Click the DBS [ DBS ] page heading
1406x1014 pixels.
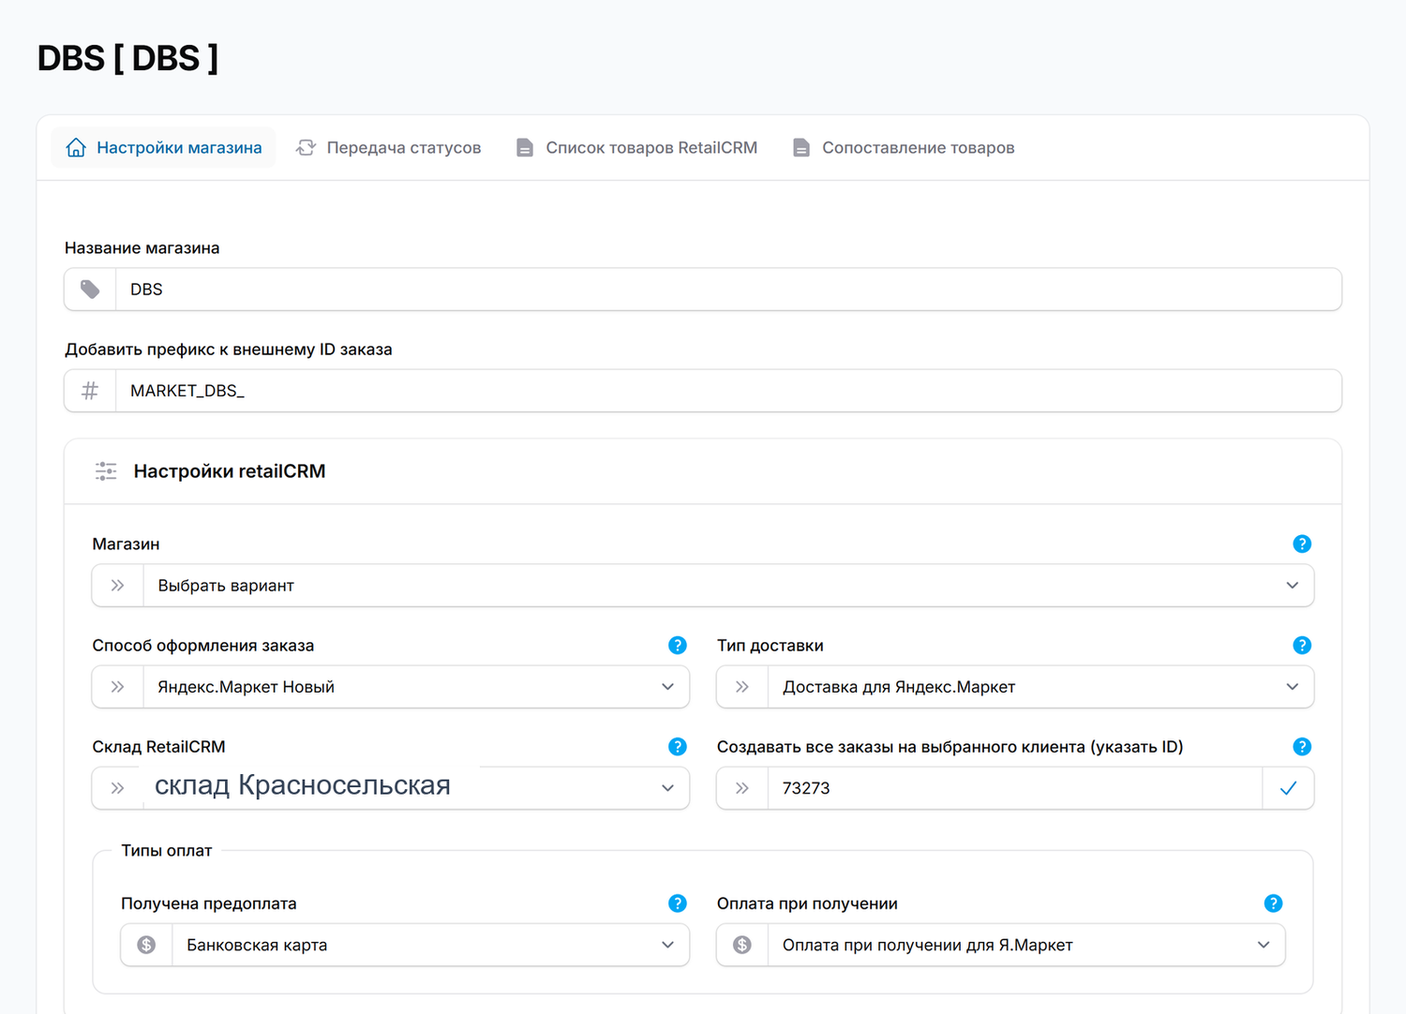128,59
